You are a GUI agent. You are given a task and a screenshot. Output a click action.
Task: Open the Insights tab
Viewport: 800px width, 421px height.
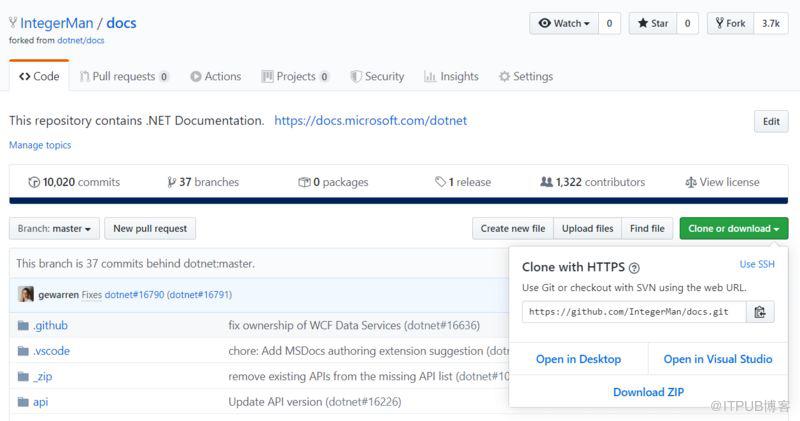click(x=451, y=77)
